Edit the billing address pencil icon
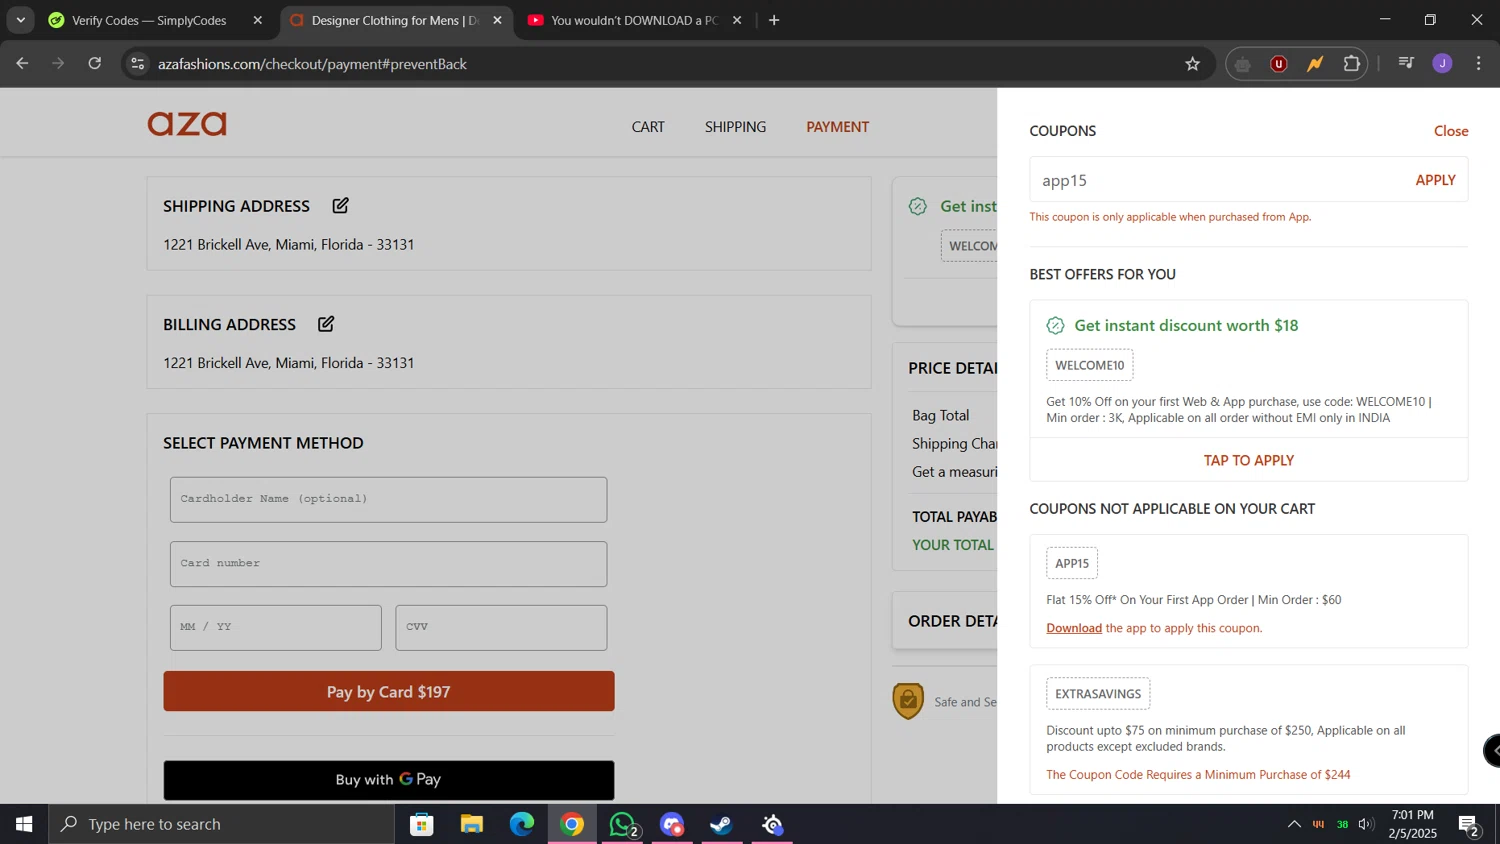Screen dimensions: 1500x844 coord(326,324)
